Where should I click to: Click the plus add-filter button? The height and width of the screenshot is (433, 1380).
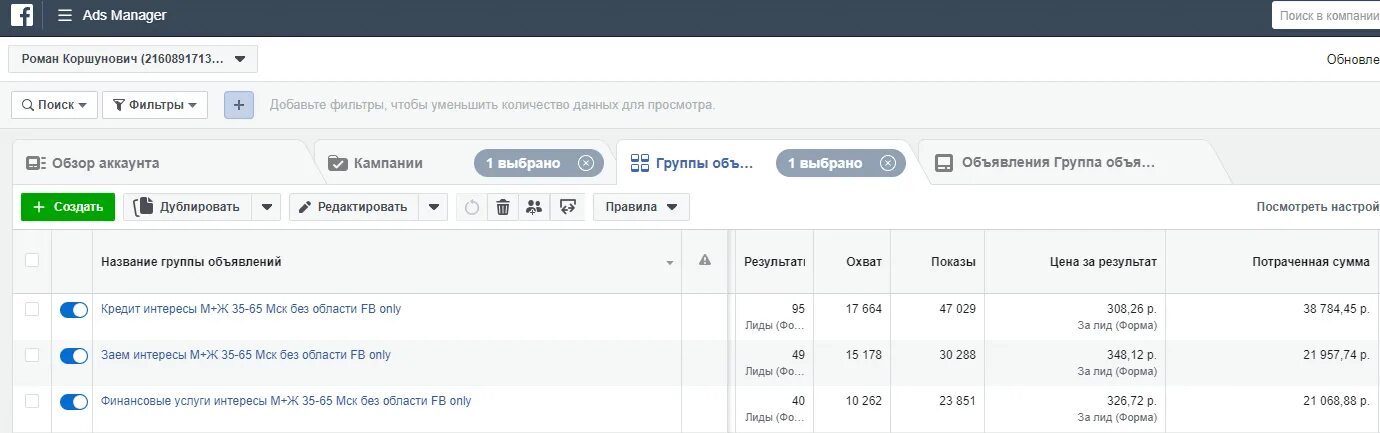click(x=239, y=104)
